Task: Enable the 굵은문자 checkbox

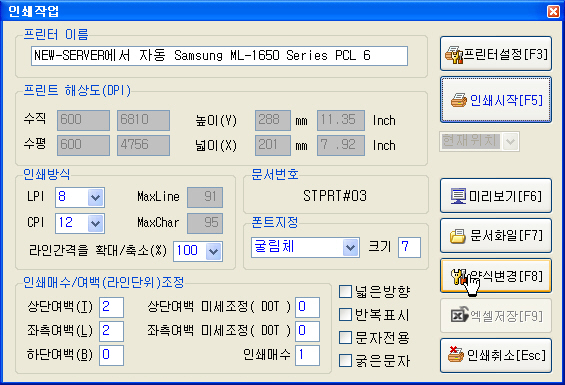Action: 345,360
